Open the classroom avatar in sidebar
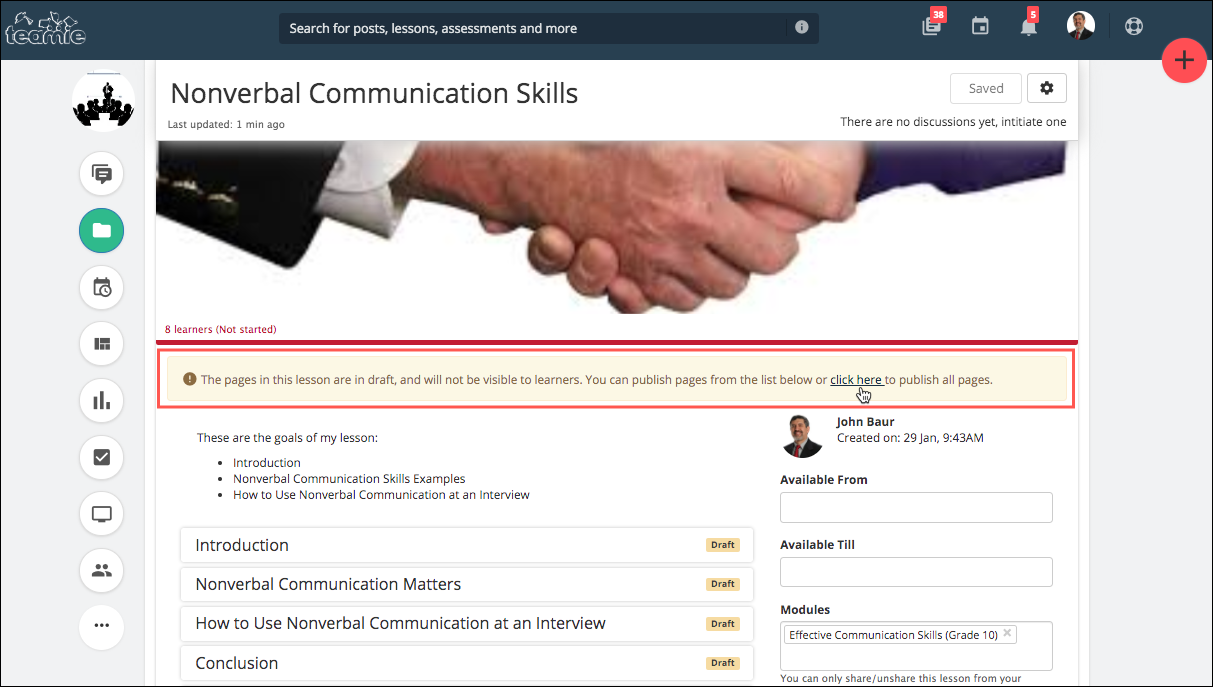 pyautogui.click(x=103, y=100)
